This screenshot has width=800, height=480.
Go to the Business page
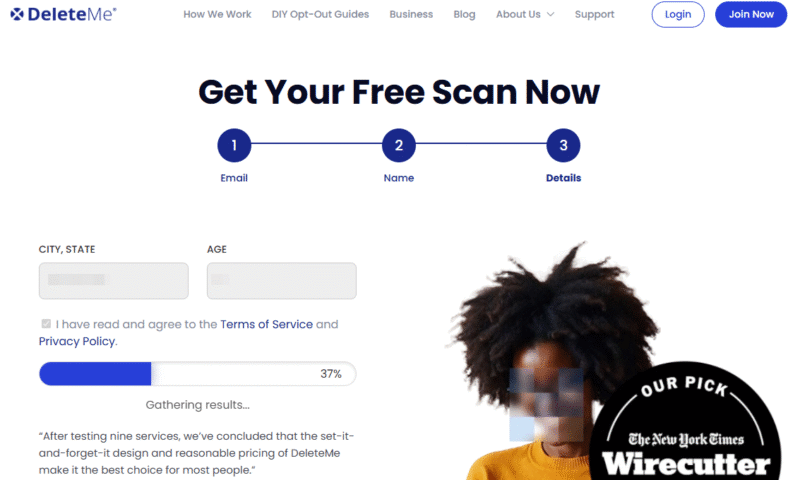coord(411,14)
